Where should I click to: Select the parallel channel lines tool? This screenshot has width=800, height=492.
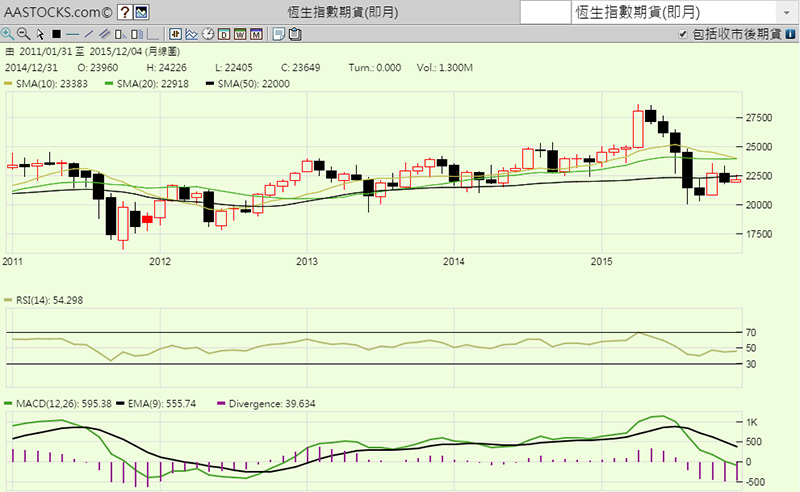tap(104, 33)
